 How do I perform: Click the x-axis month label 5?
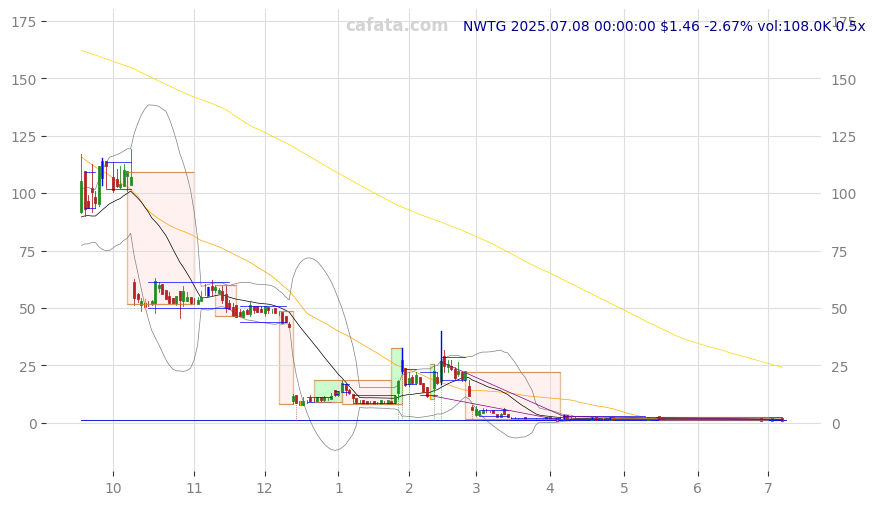[624, 488]
